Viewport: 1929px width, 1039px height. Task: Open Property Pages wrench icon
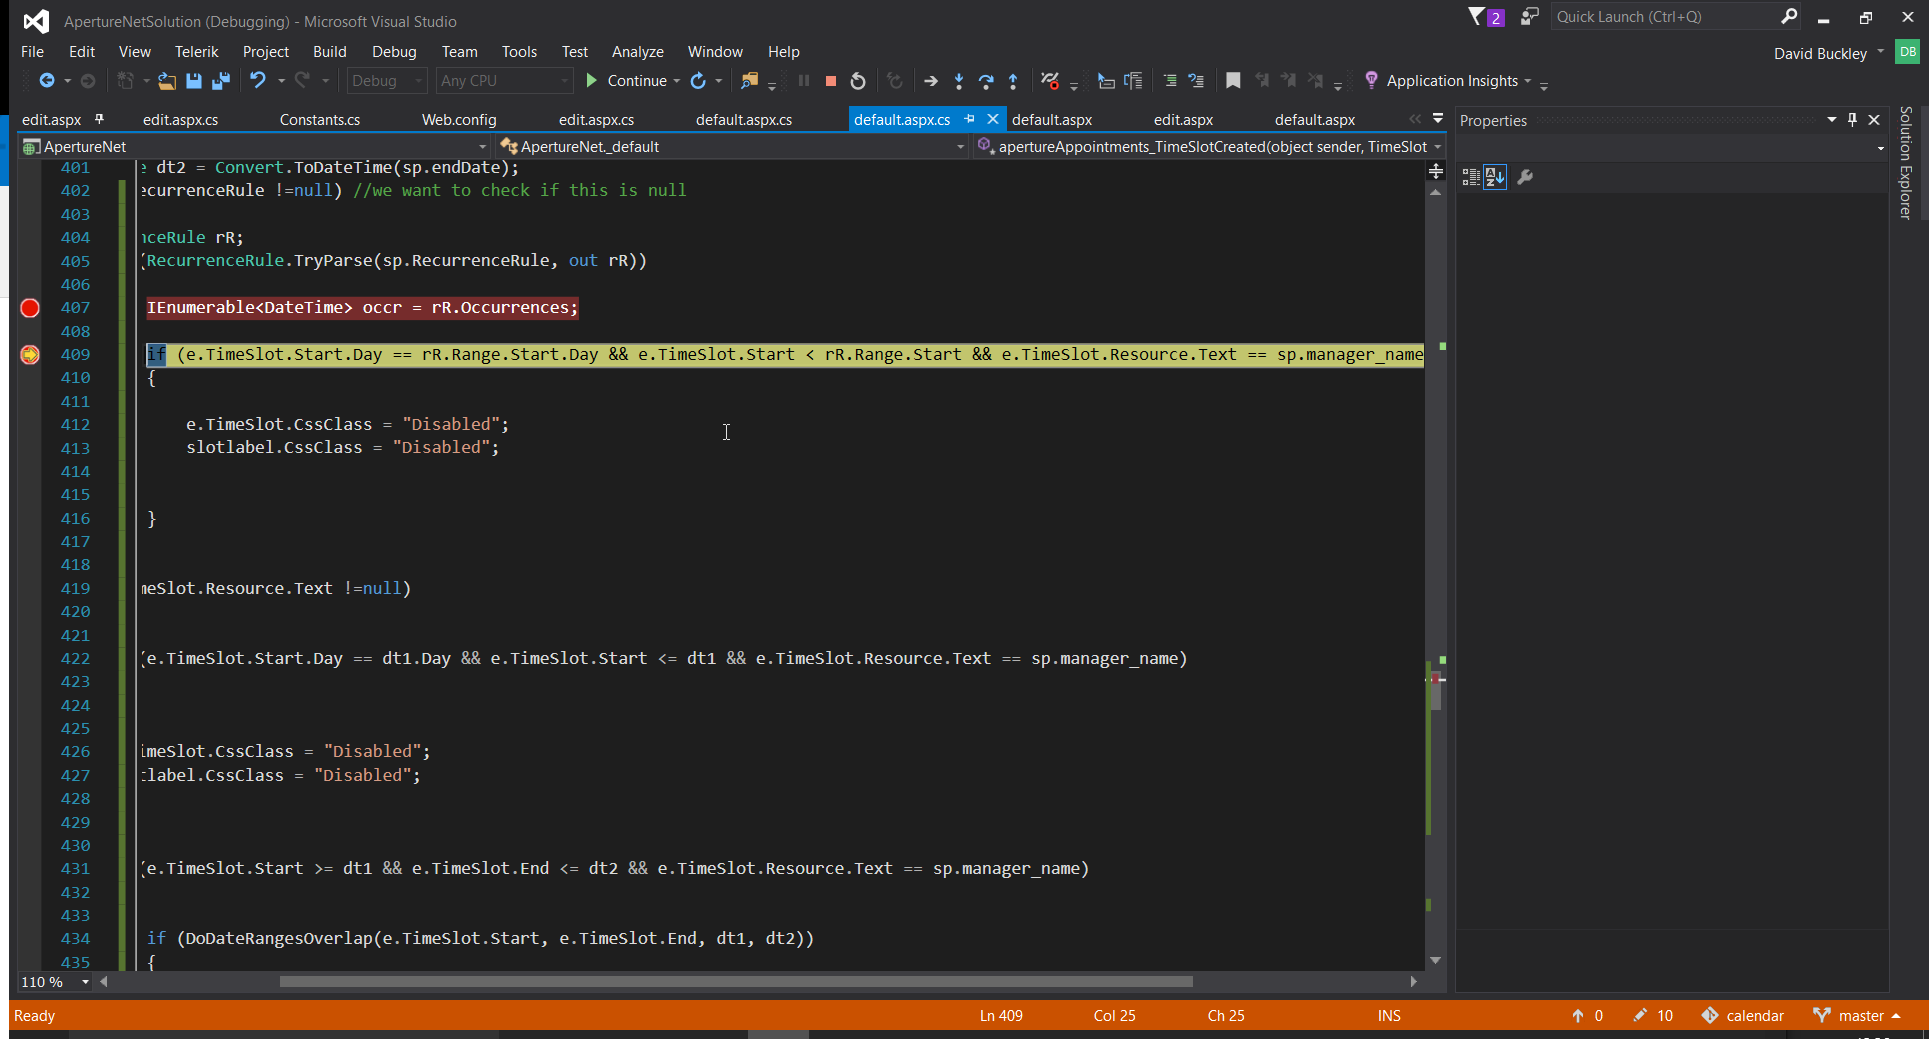coord(1525,177)
